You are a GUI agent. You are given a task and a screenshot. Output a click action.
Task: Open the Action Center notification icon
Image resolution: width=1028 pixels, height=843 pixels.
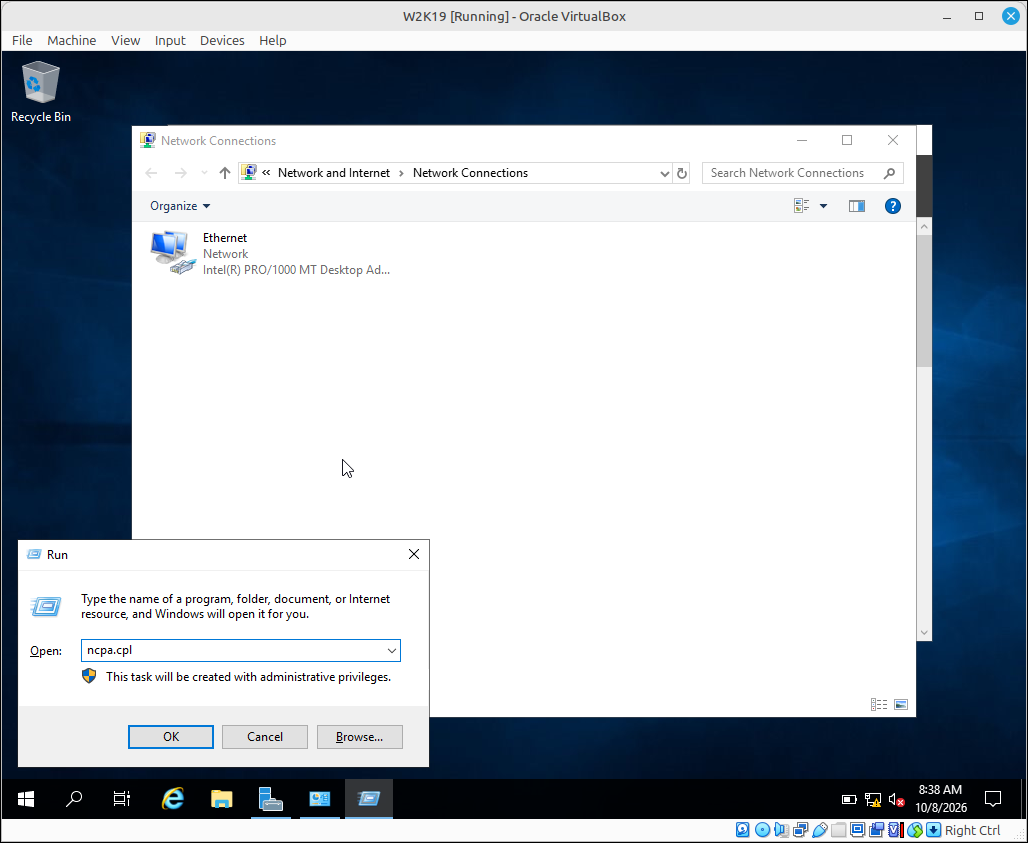(993, 798)
